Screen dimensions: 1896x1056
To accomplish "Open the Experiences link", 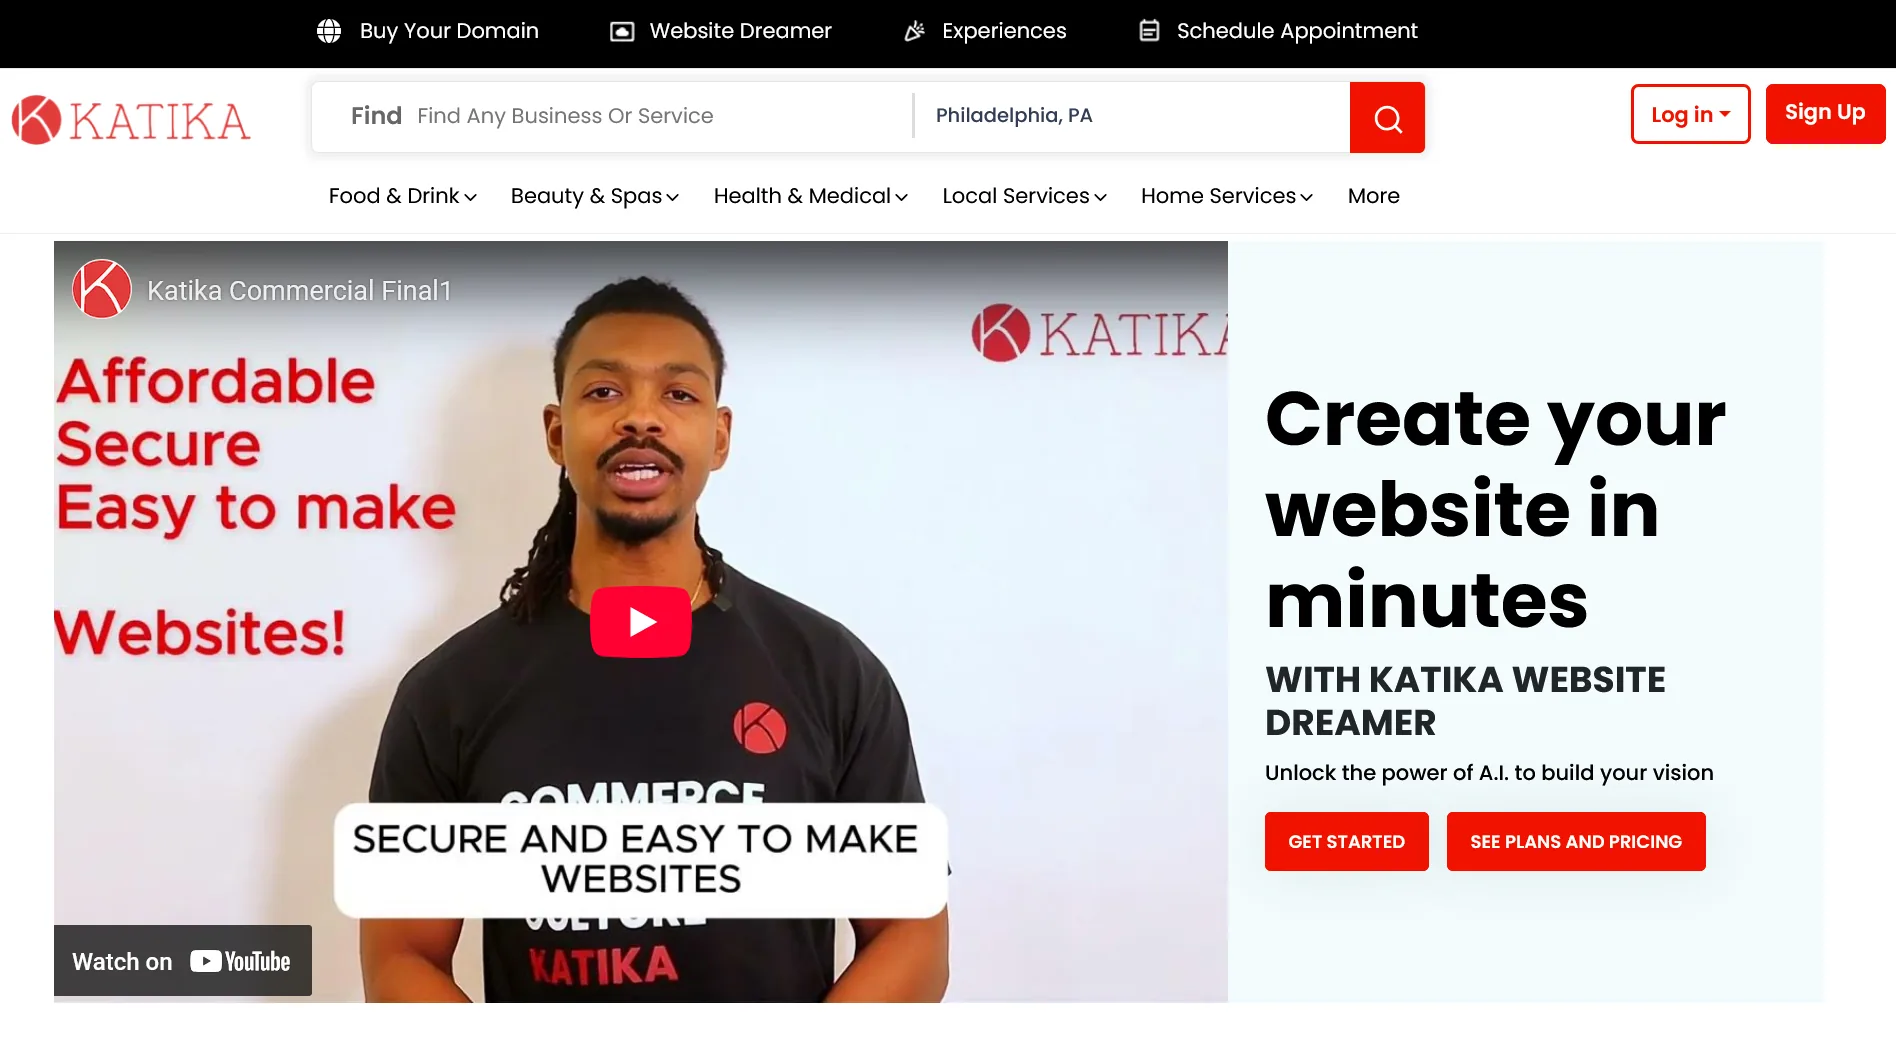I will 1004,31.
